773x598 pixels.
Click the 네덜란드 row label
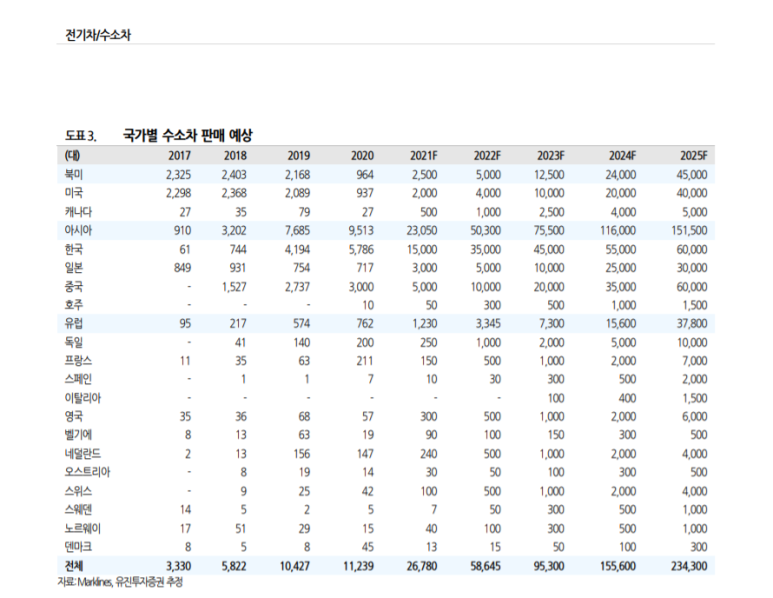click(82, 454)
